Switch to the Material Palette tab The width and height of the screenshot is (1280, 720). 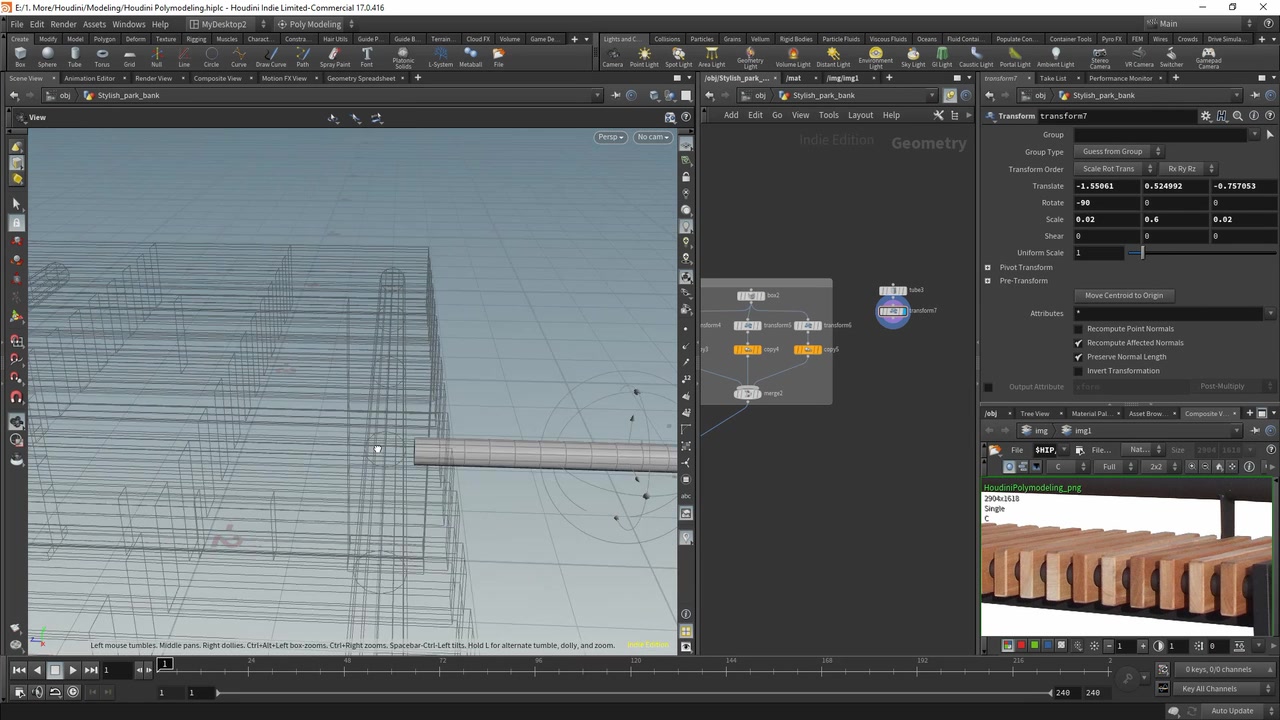pos(1089,413)
